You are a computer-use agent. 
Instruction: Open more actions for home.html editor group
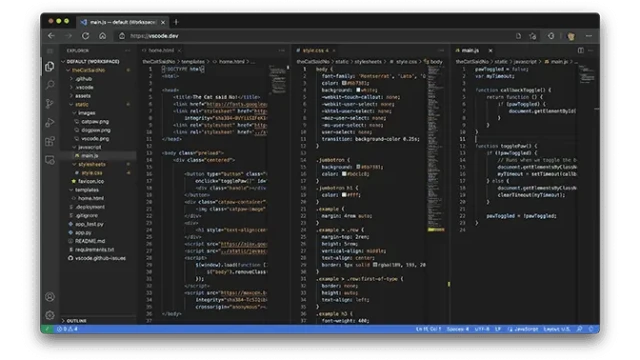point(282,51)
